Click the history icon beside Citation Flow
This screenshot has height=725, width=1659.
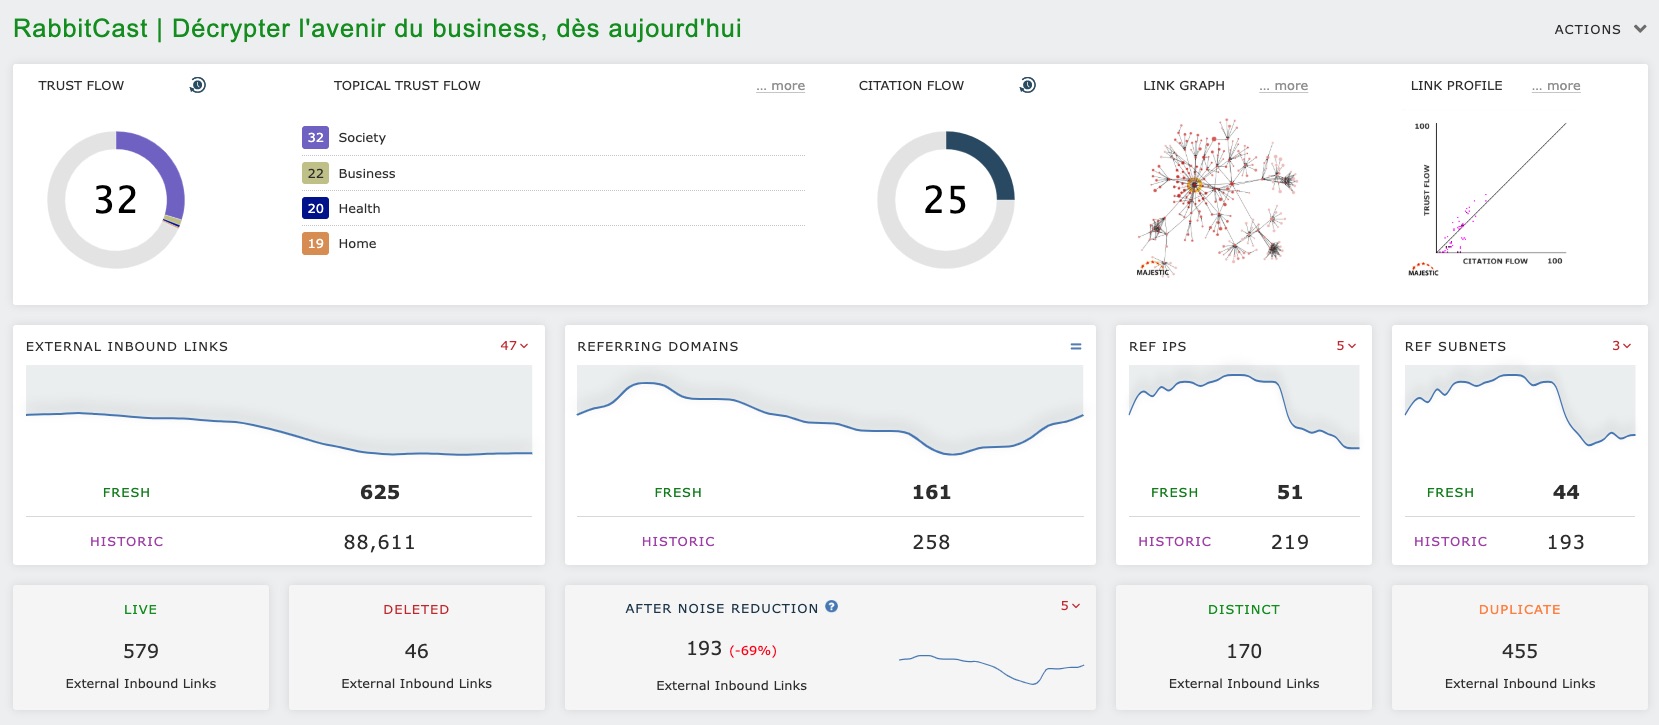(x=1025, y=86)
